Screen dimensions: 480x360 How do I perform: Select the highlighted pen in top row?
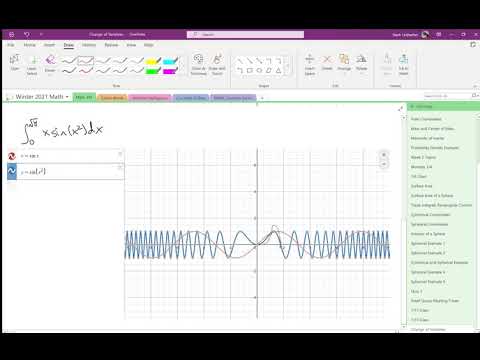coord(86,61)
